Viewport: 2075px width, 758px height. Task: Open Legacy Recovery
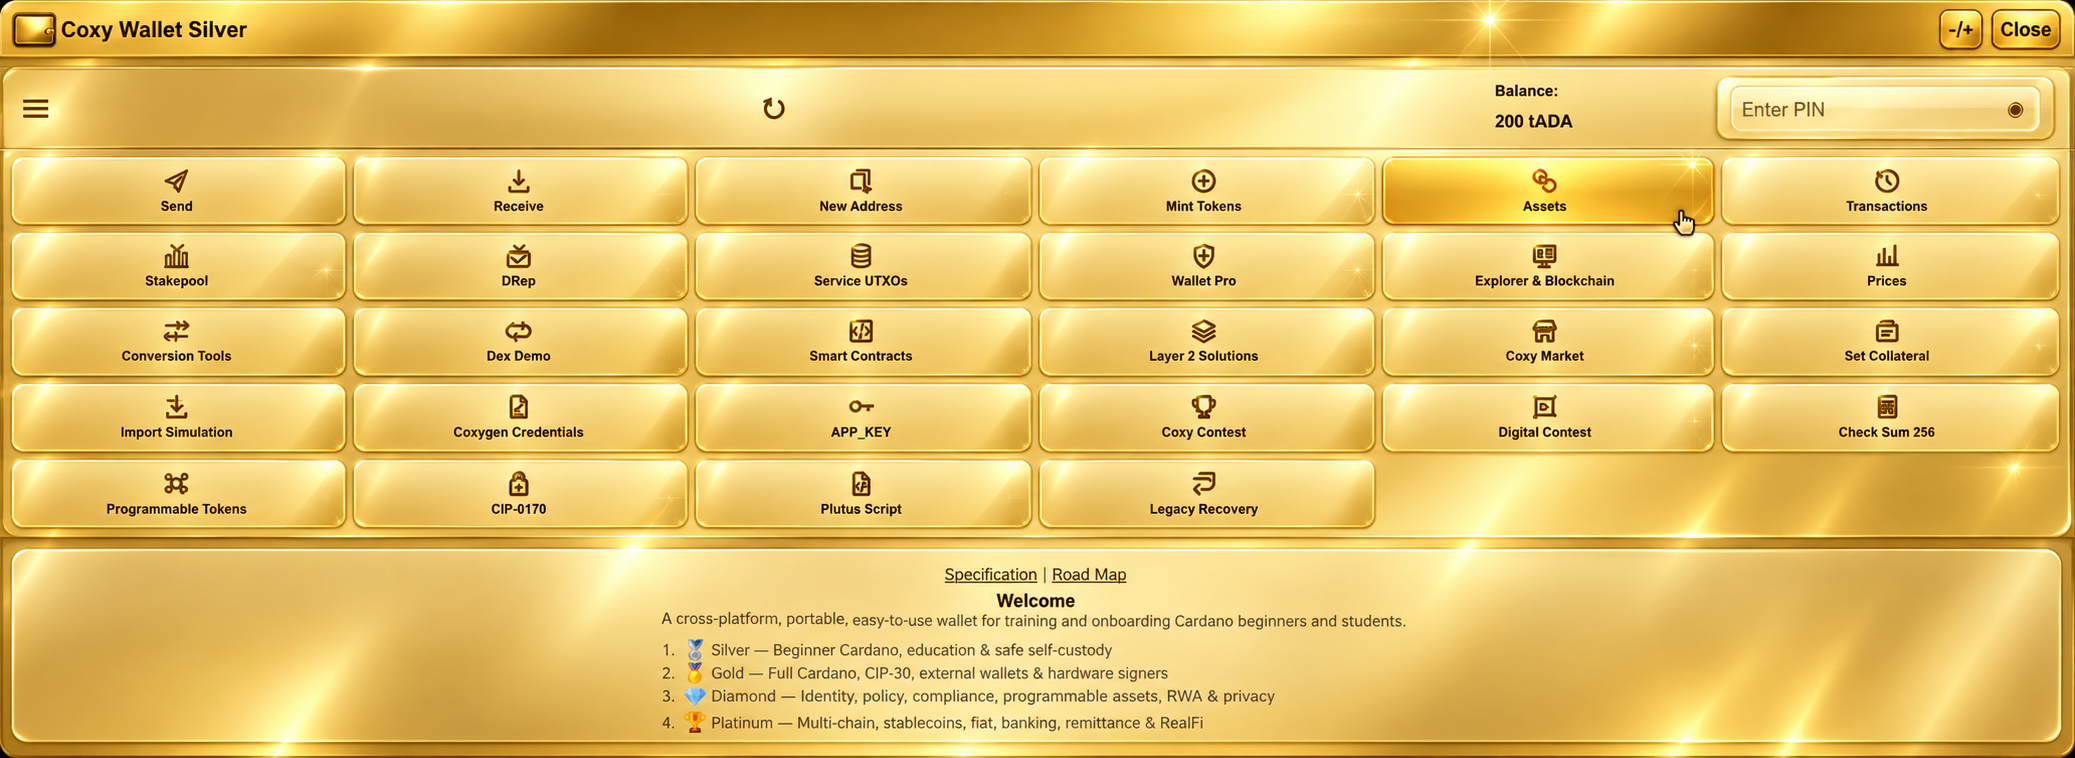[x=1205, y=494]
